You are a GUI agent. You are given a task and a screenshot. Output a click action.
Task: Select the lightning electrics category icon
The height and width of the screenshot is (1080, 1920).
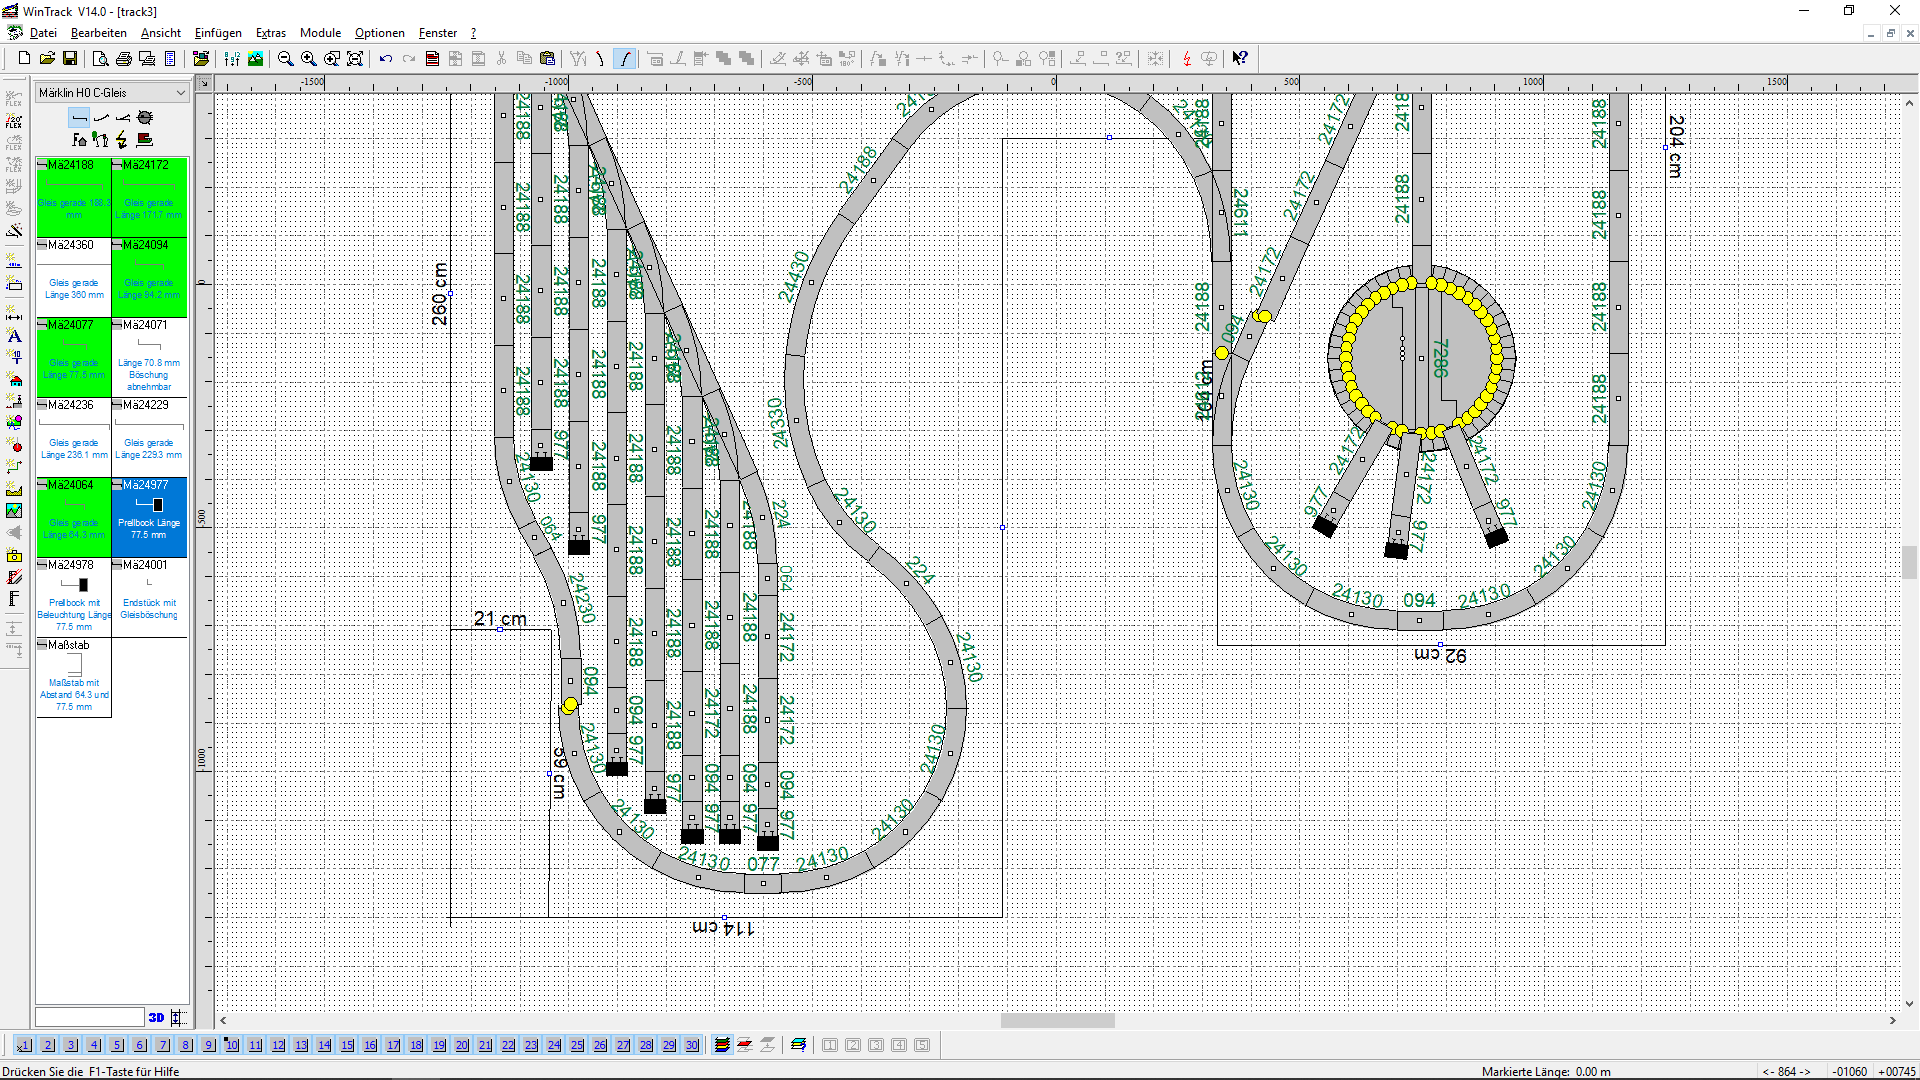(122, 140)
